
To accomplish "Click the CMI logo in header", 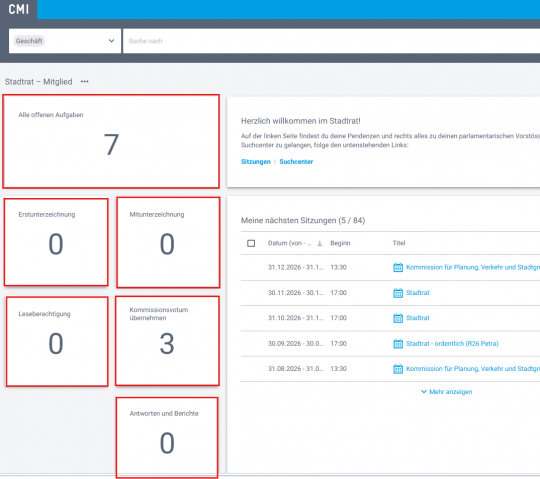I will pos(19,9).
